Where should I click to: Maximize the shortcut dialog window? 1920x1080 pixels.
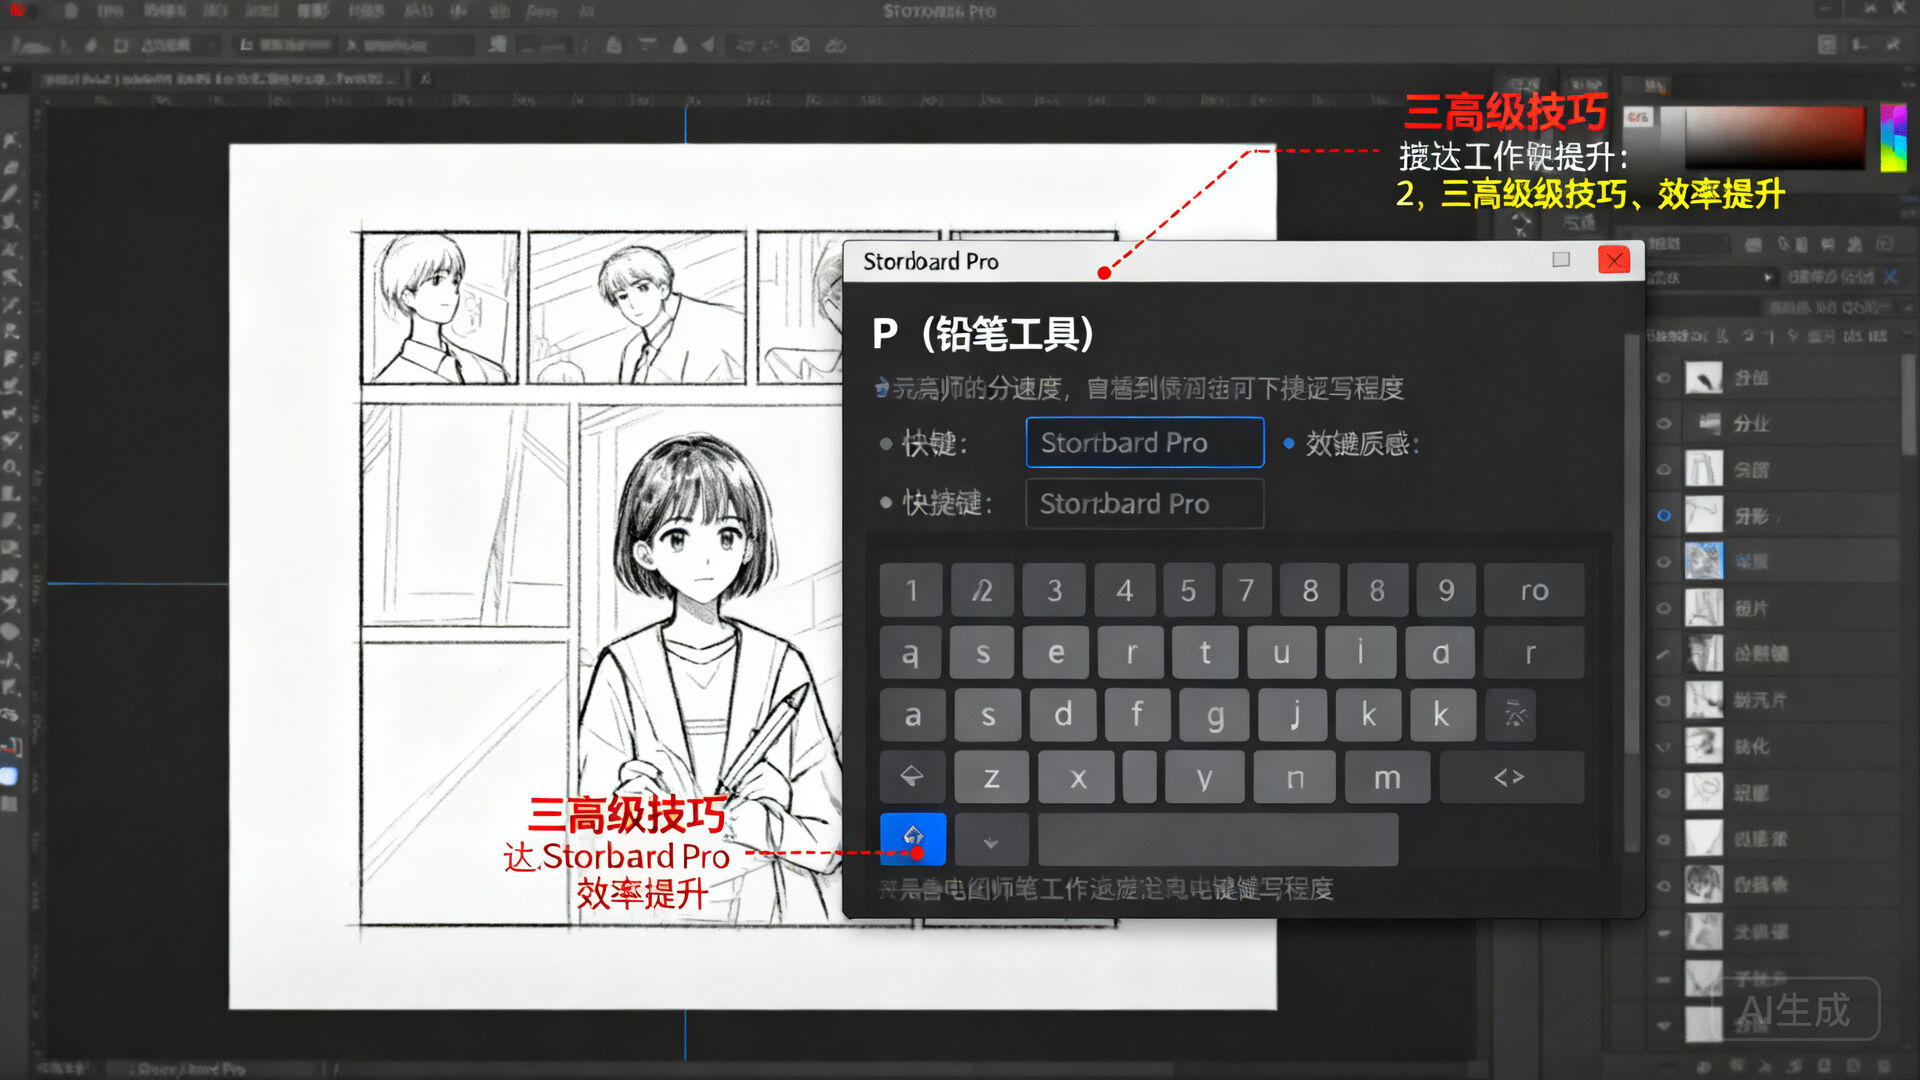coord(1561,260)
